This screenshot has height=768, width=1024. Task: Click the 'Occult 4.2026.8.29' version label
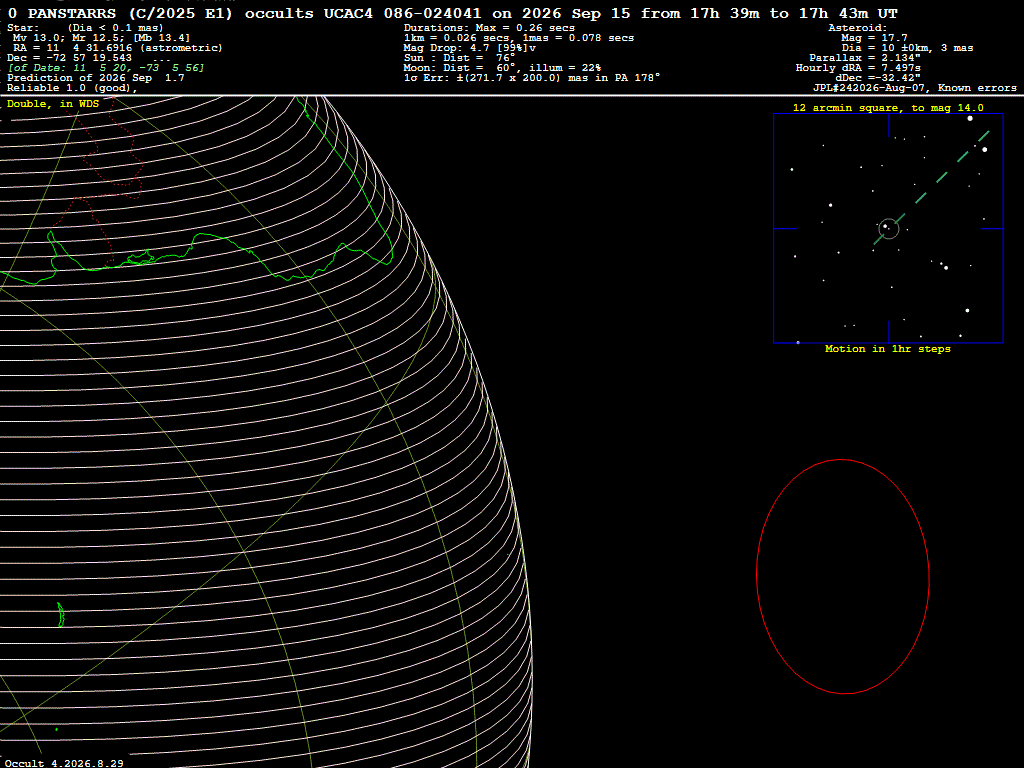point(64,763)
